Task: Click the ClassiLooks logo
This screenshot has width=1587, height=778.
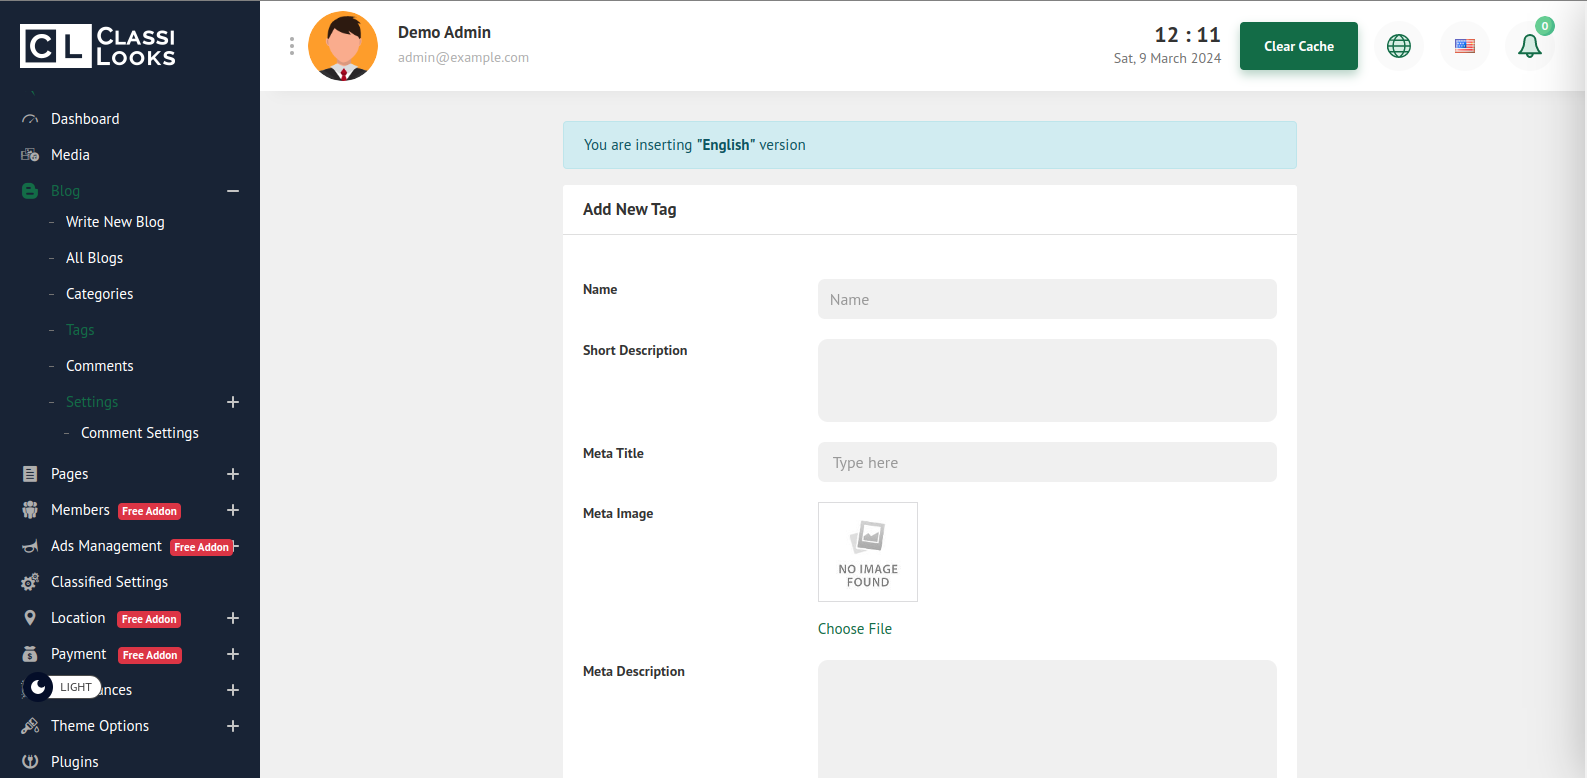Action: pos(98,46)
